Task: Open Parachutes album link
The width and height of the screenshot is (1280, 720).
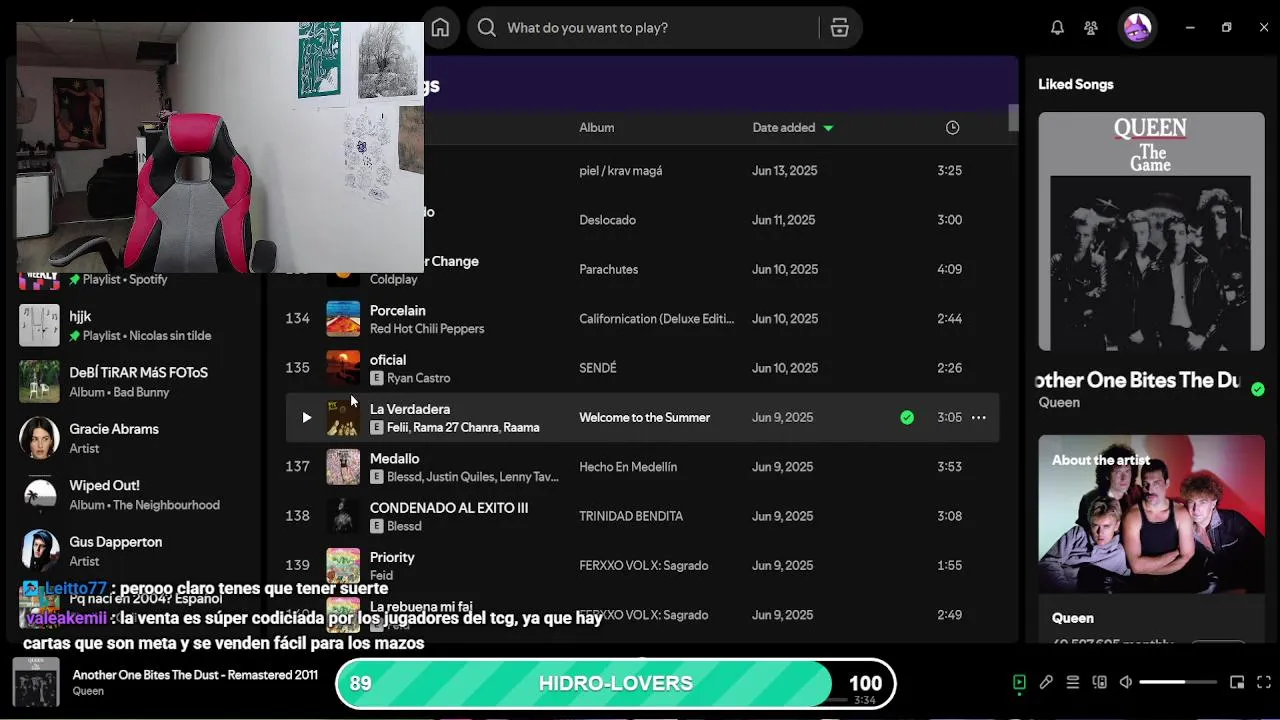Action: (x=609, y=269)
